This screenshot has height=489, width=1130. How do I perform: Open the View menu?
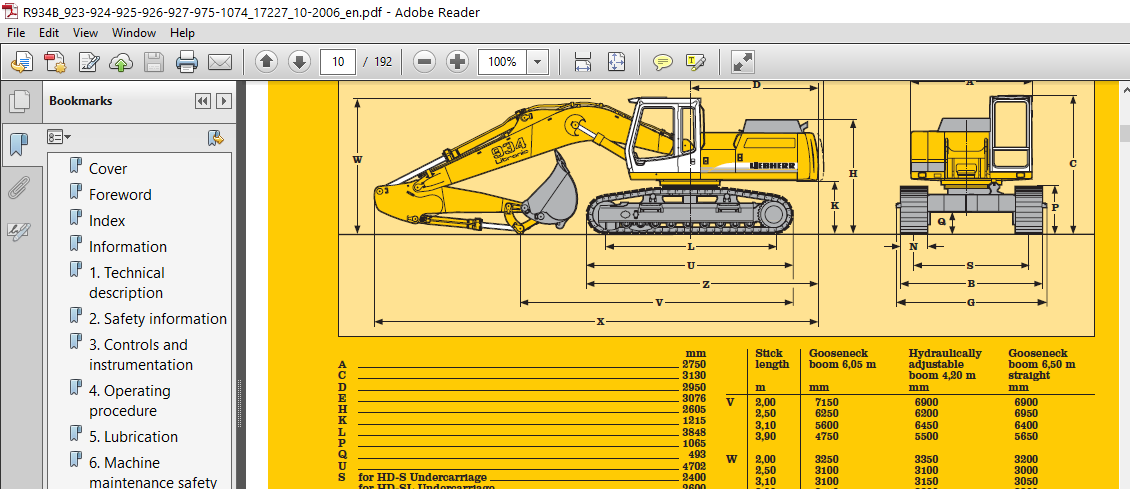point(85,32)
